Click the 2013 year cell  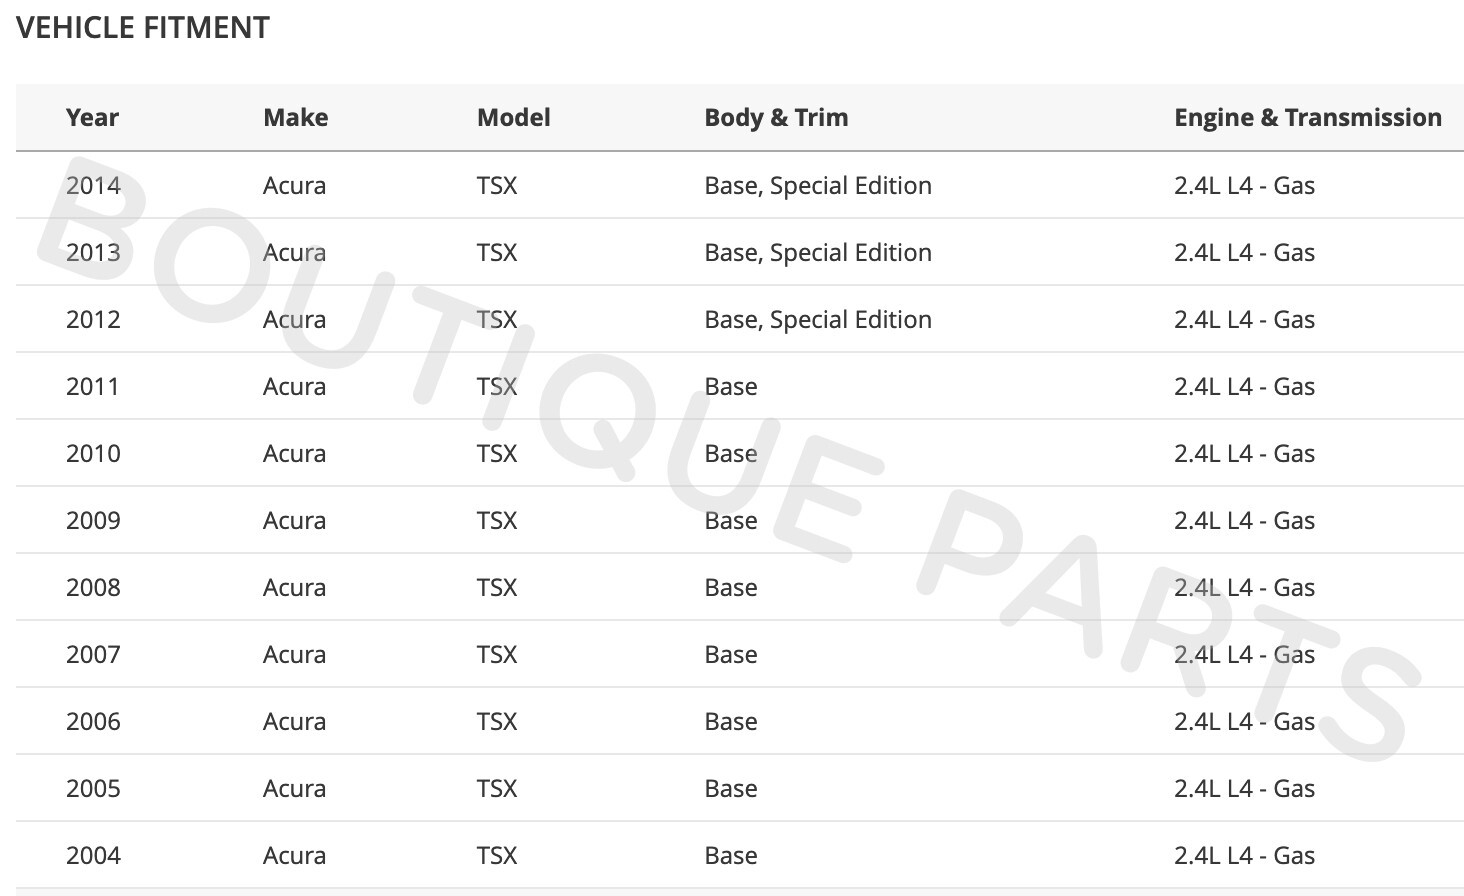point(93,253)
